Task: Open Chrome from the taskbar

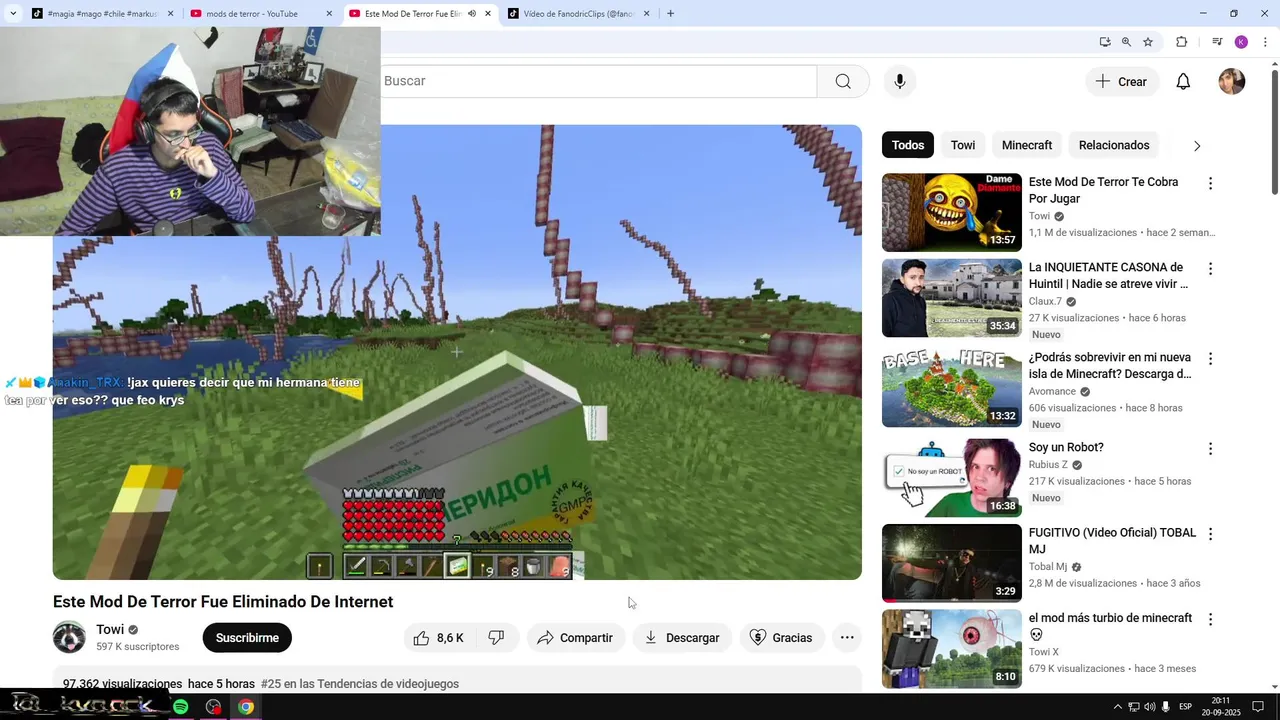Action: coord(245,707)
